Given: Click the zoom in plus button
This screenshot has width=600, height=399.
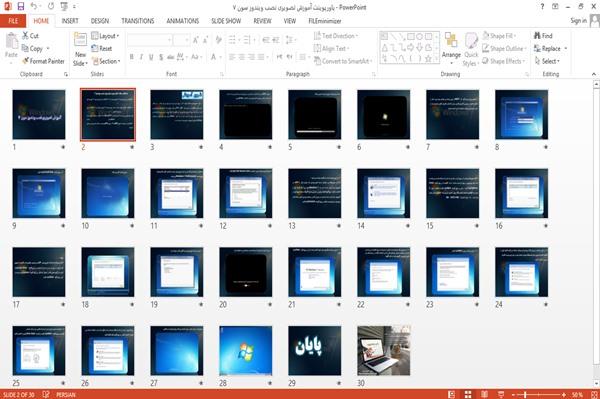Looking at the screenshot, I should [564, 394].
